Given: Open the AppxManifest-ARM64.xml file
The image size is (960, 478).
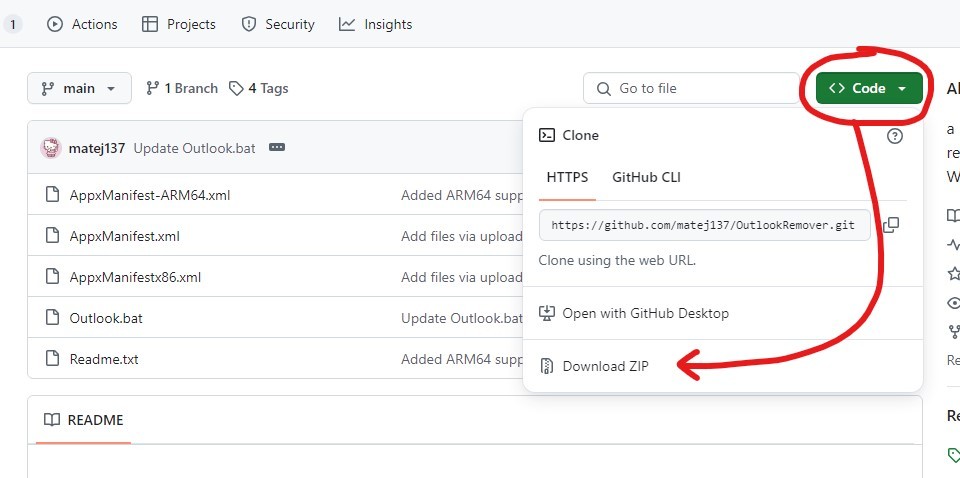Looking at the screenshot, I should 150,195.
